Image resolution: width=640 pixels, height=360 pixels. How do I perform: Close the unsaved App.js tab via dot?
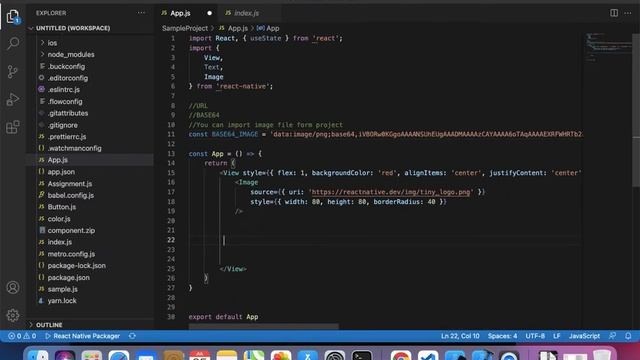[209, 13]
